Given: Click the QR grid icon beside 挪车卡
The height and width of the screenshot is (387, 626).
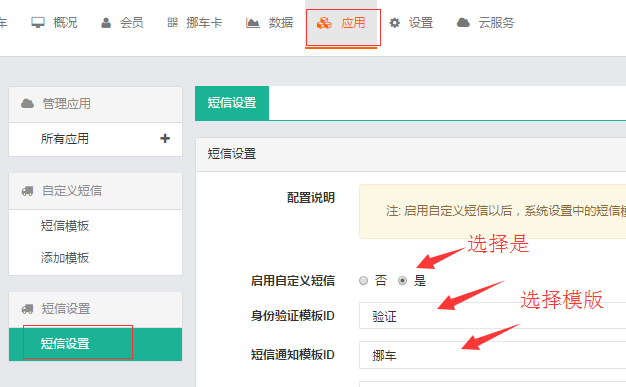Looking at the screenshot, I should click(172, 23).
